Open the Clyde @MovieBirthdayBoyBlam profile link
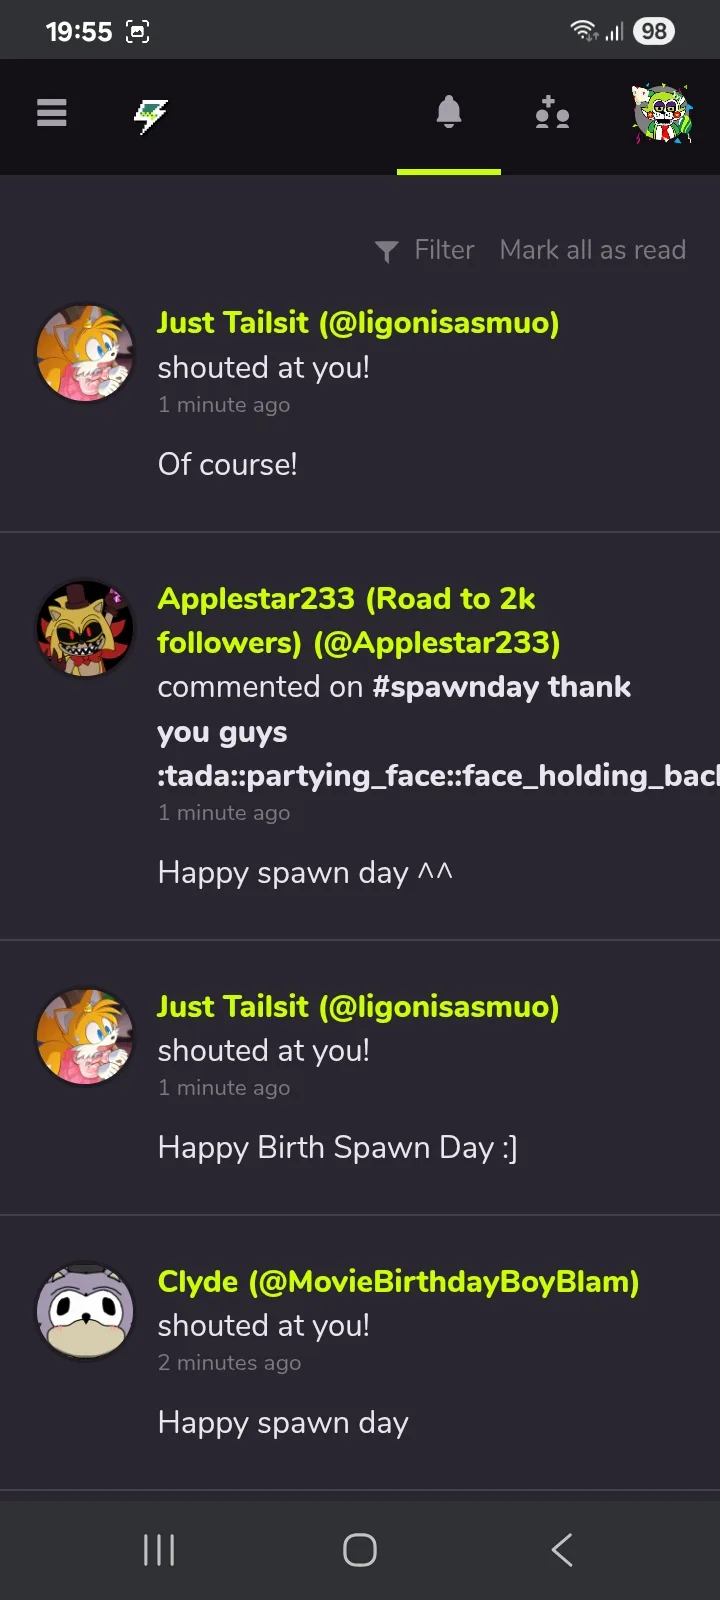Viewport: 720px width, 1600px height. [398, 1282]
